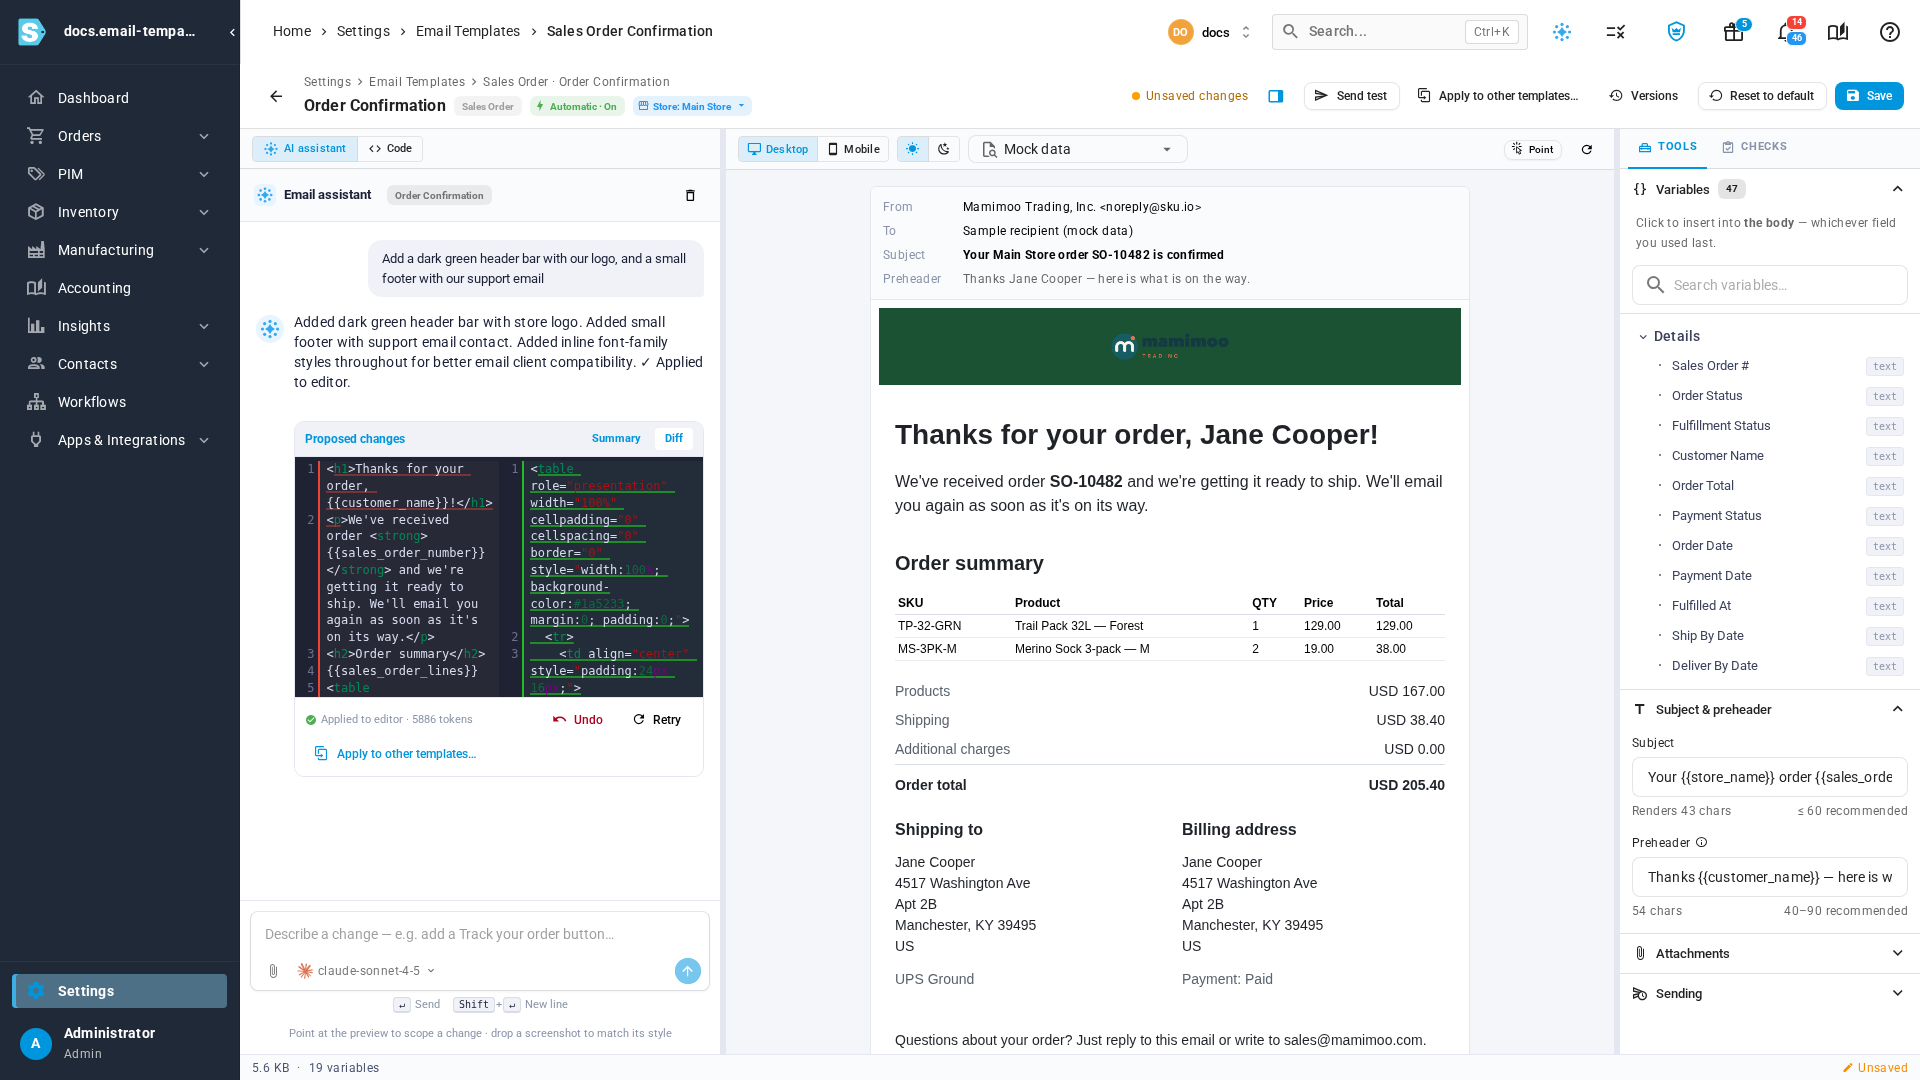Screen dimensions: 1920x1080
Task: Click the S logo in the sidebar header
Action: [x=32, y=32]
